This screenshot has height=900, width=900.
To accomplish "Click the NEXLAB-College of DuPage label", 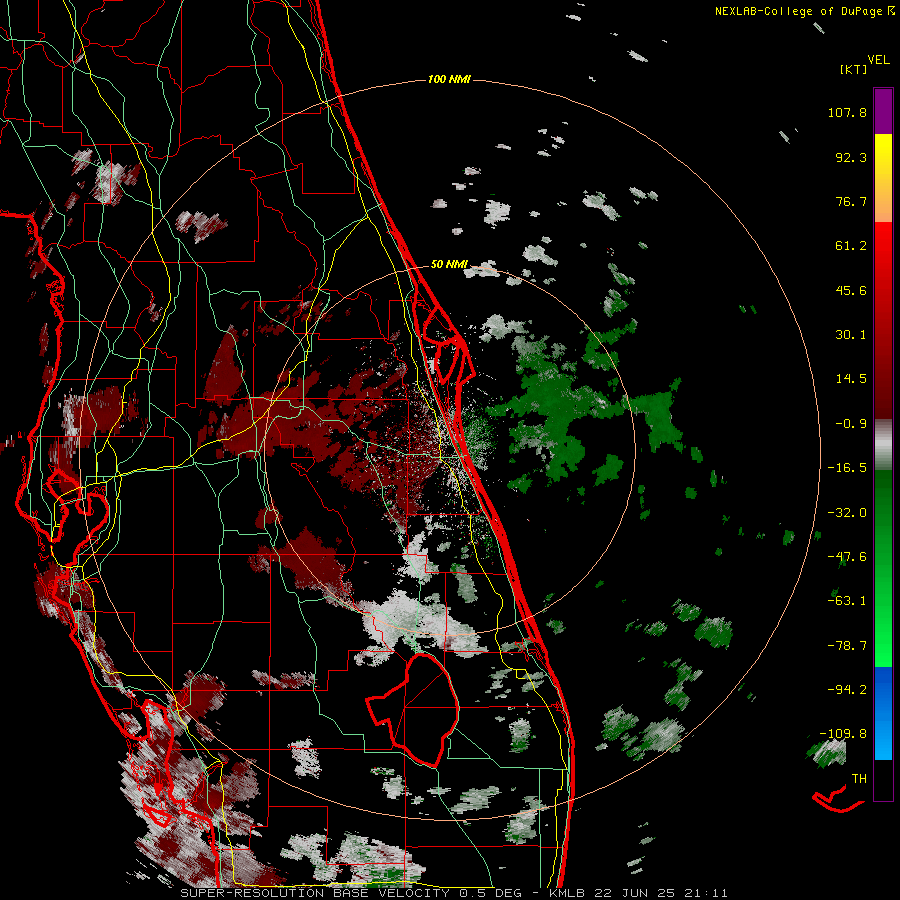I will tap(806, 11).
